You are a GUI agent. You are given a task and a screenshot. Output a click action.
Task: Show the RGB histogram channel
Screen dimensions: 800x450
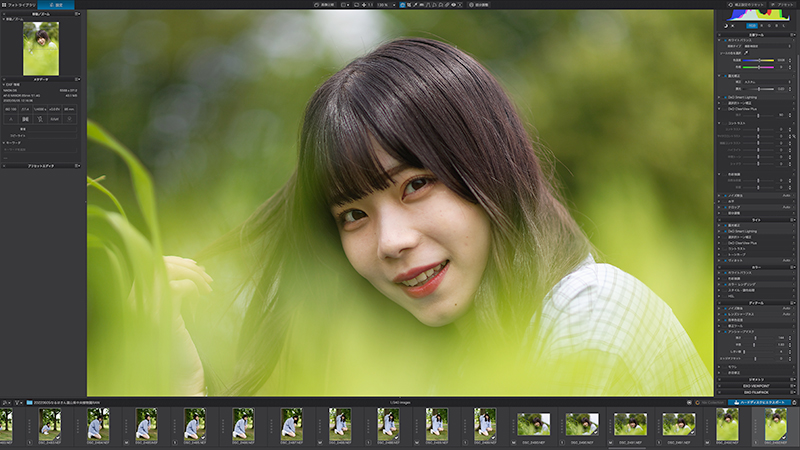pyautogui.click(x=752, y=26)
